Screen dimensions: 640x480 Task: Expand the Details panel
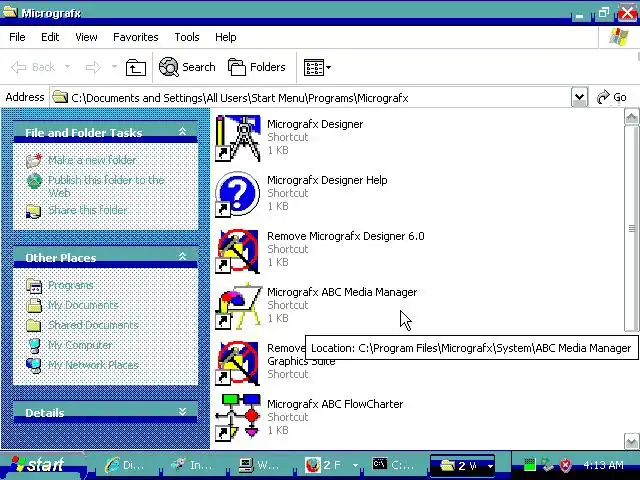pos(182,411)
